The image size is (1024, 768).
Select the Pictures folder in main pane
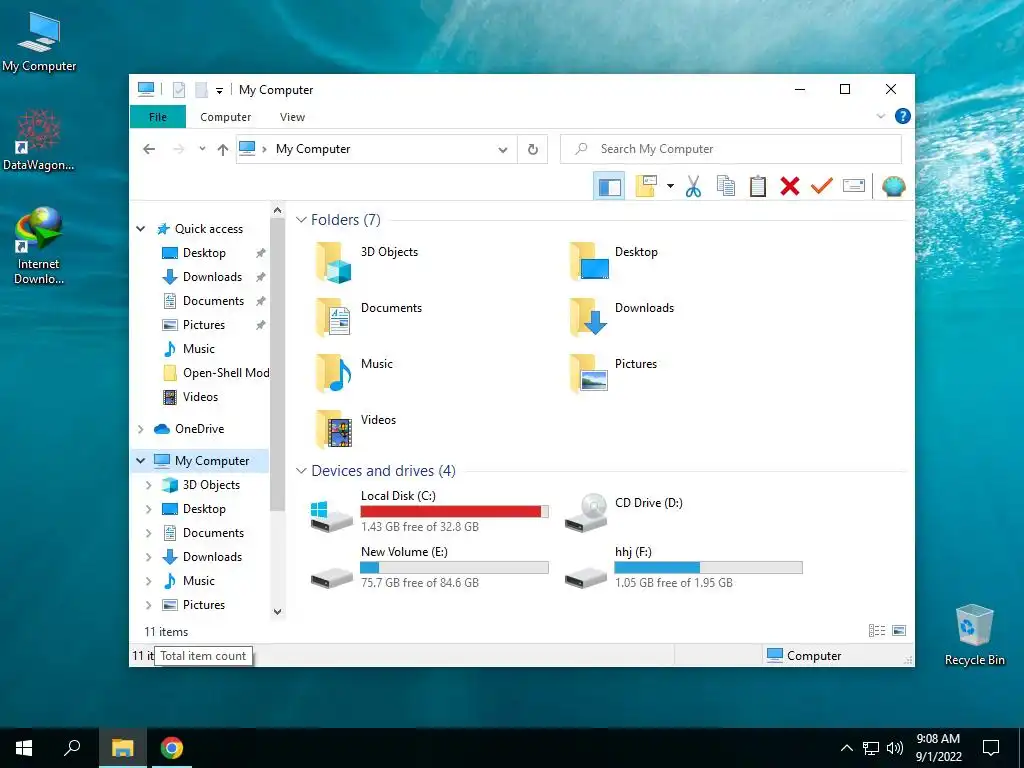[613, 374]
